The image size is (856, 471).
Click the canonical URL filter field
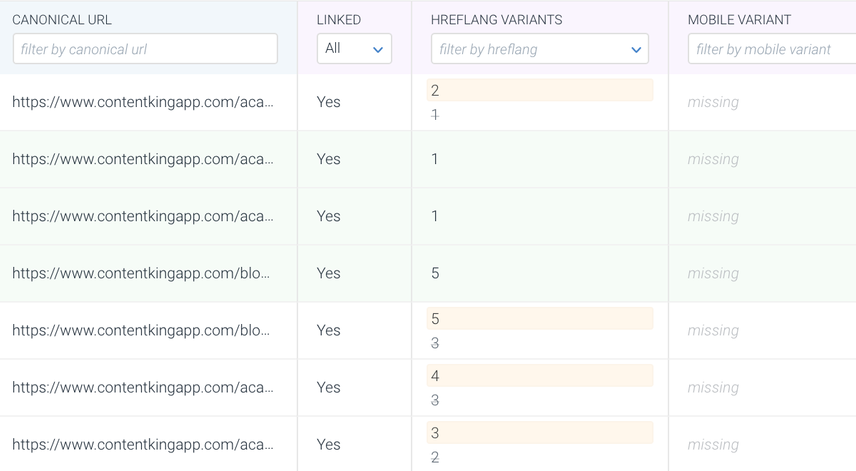click(x=145, y=49)
